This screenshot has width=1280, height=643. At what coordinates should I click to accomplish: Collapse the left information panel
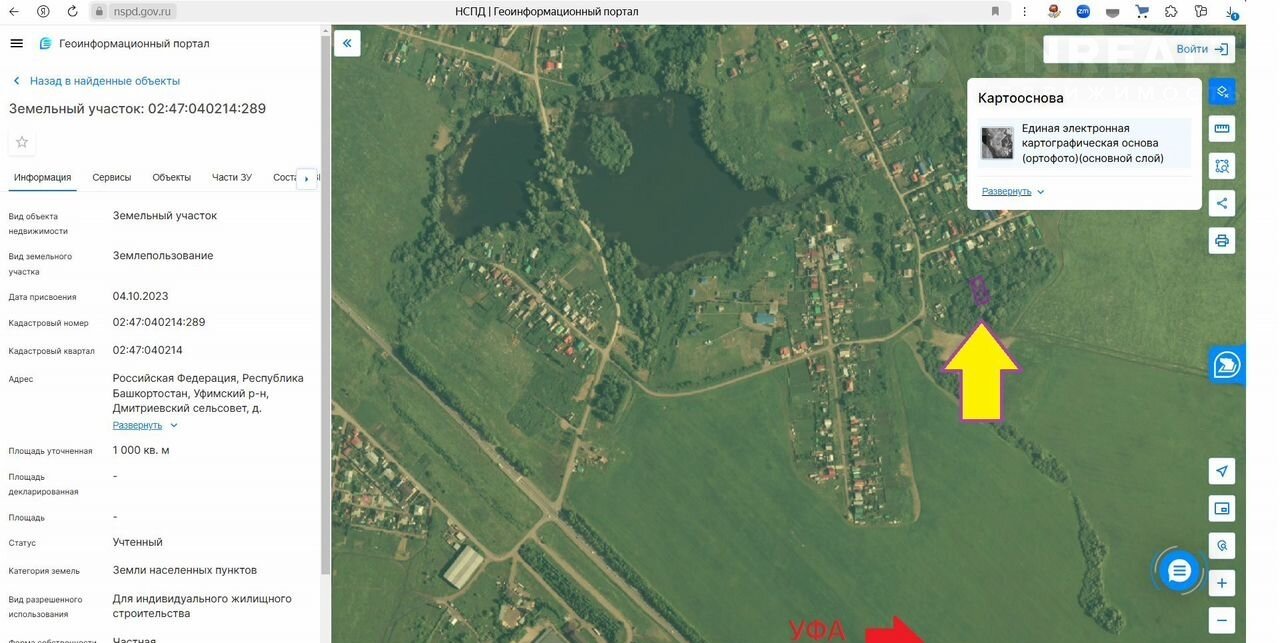347,43
